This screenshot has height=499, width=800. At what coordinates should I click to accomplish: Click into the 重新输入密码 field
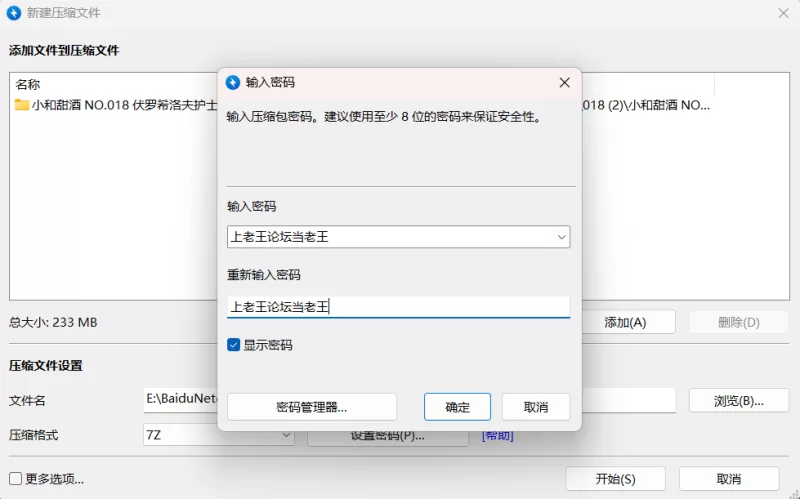[x=398, y=306]
